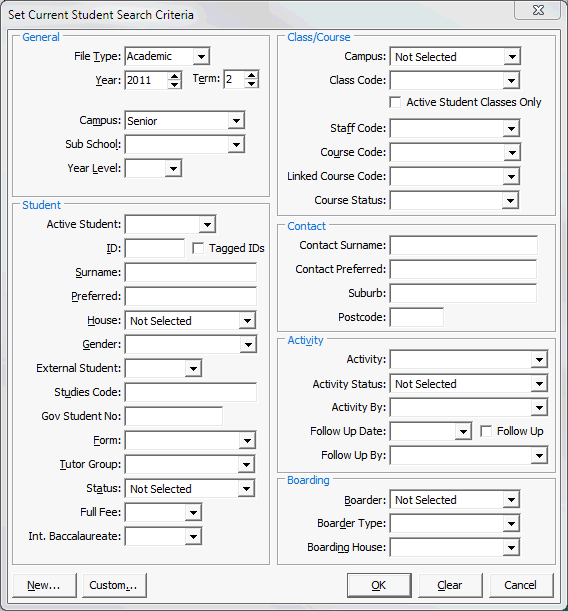Expand the Follow Up By dropdown
The width and height of the screenshot is (568, 611).
[x=539, y=456]
